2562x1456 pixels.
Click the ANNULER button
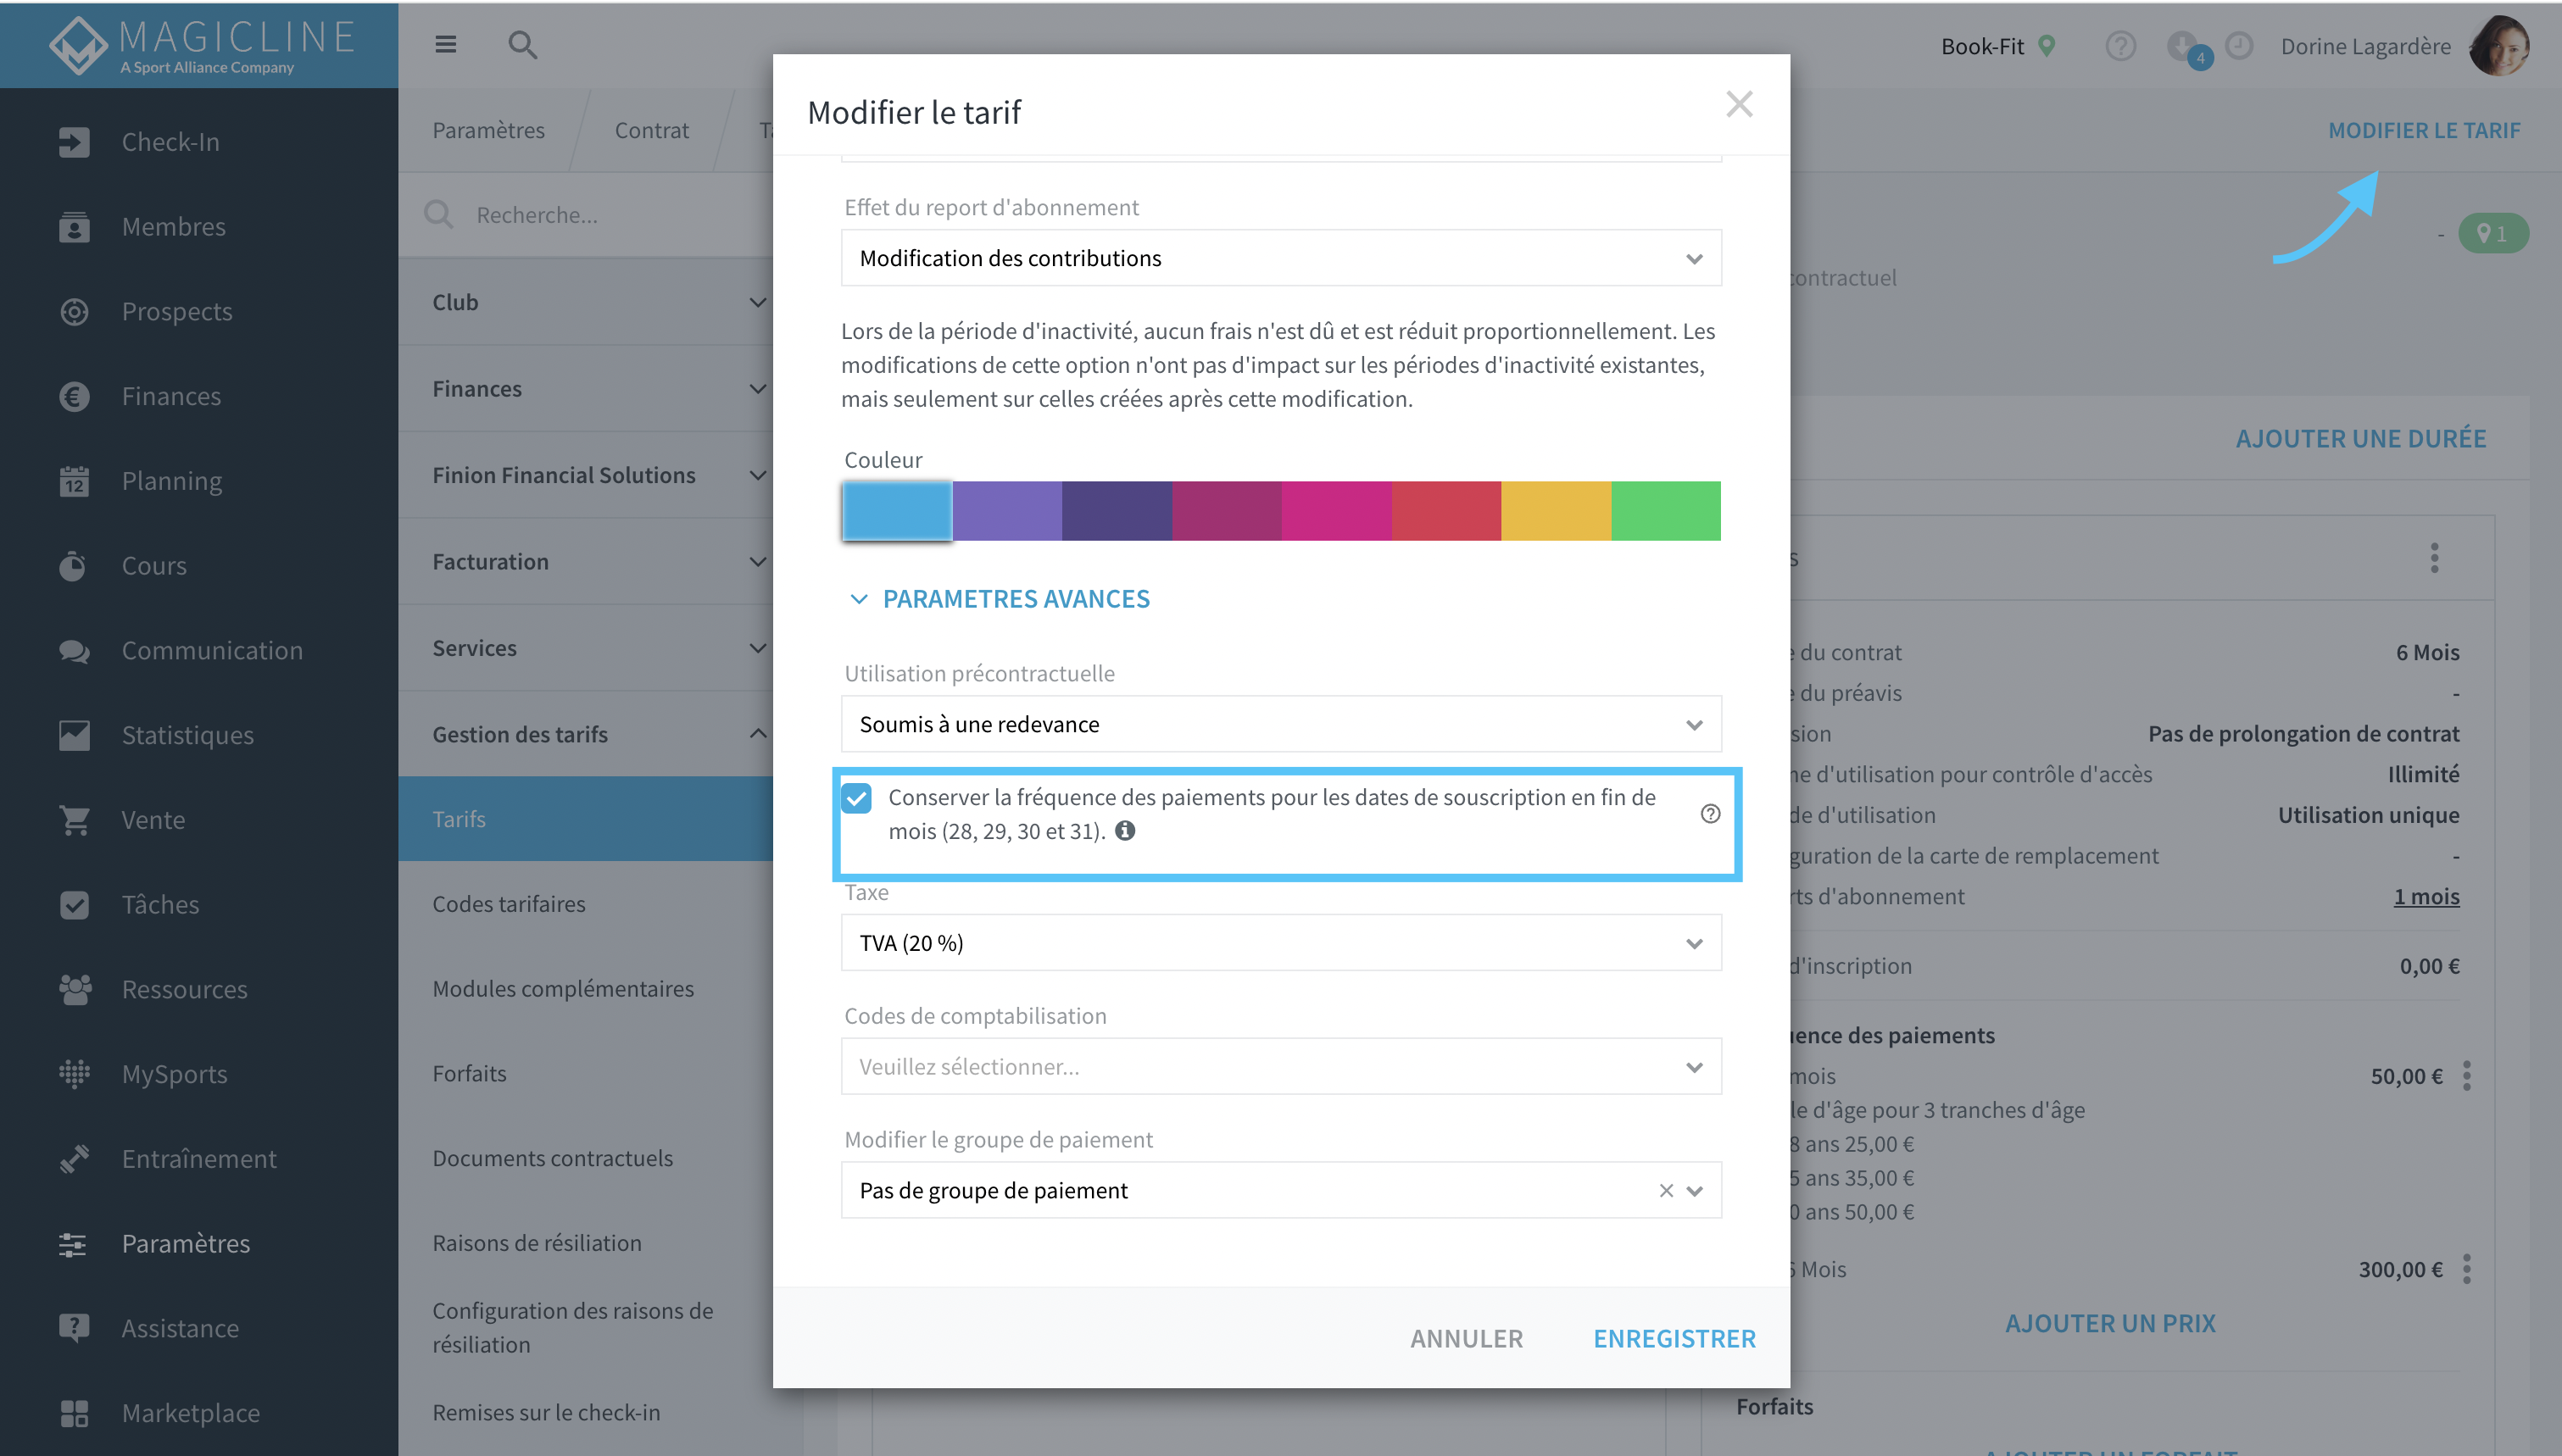[1466, 1339]
